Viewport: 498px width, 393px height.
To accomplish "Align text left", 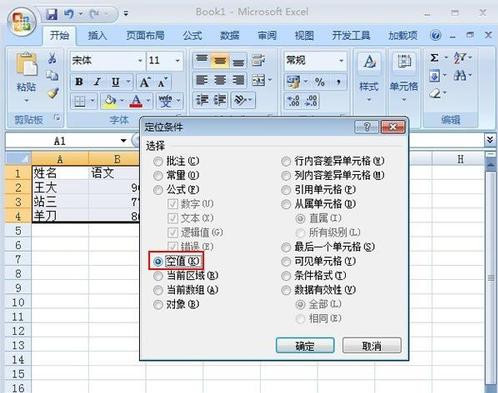I will (x=202, y=80).
